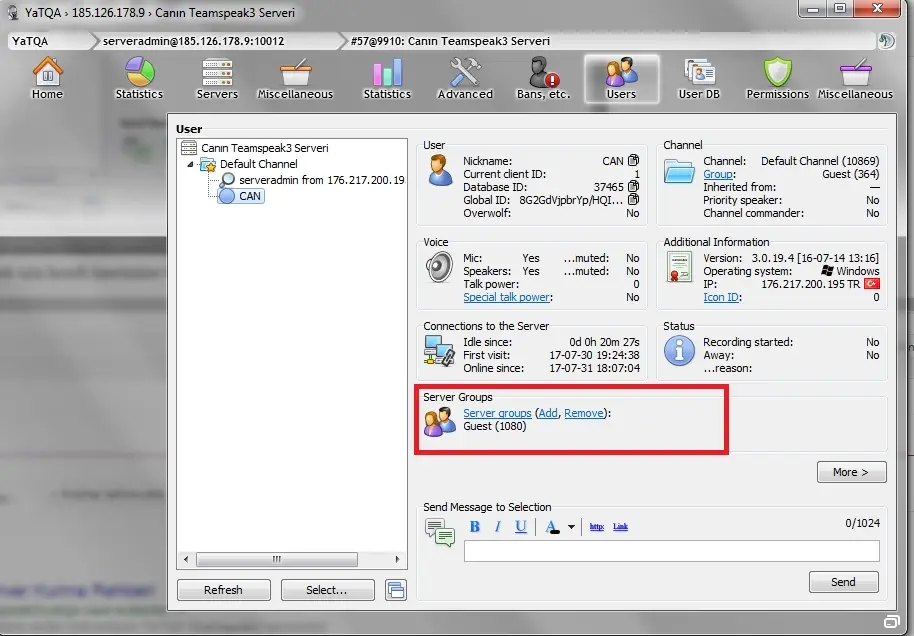Toggle underline formatting for the message
The image size is (914, 636).
click(521, 527)
